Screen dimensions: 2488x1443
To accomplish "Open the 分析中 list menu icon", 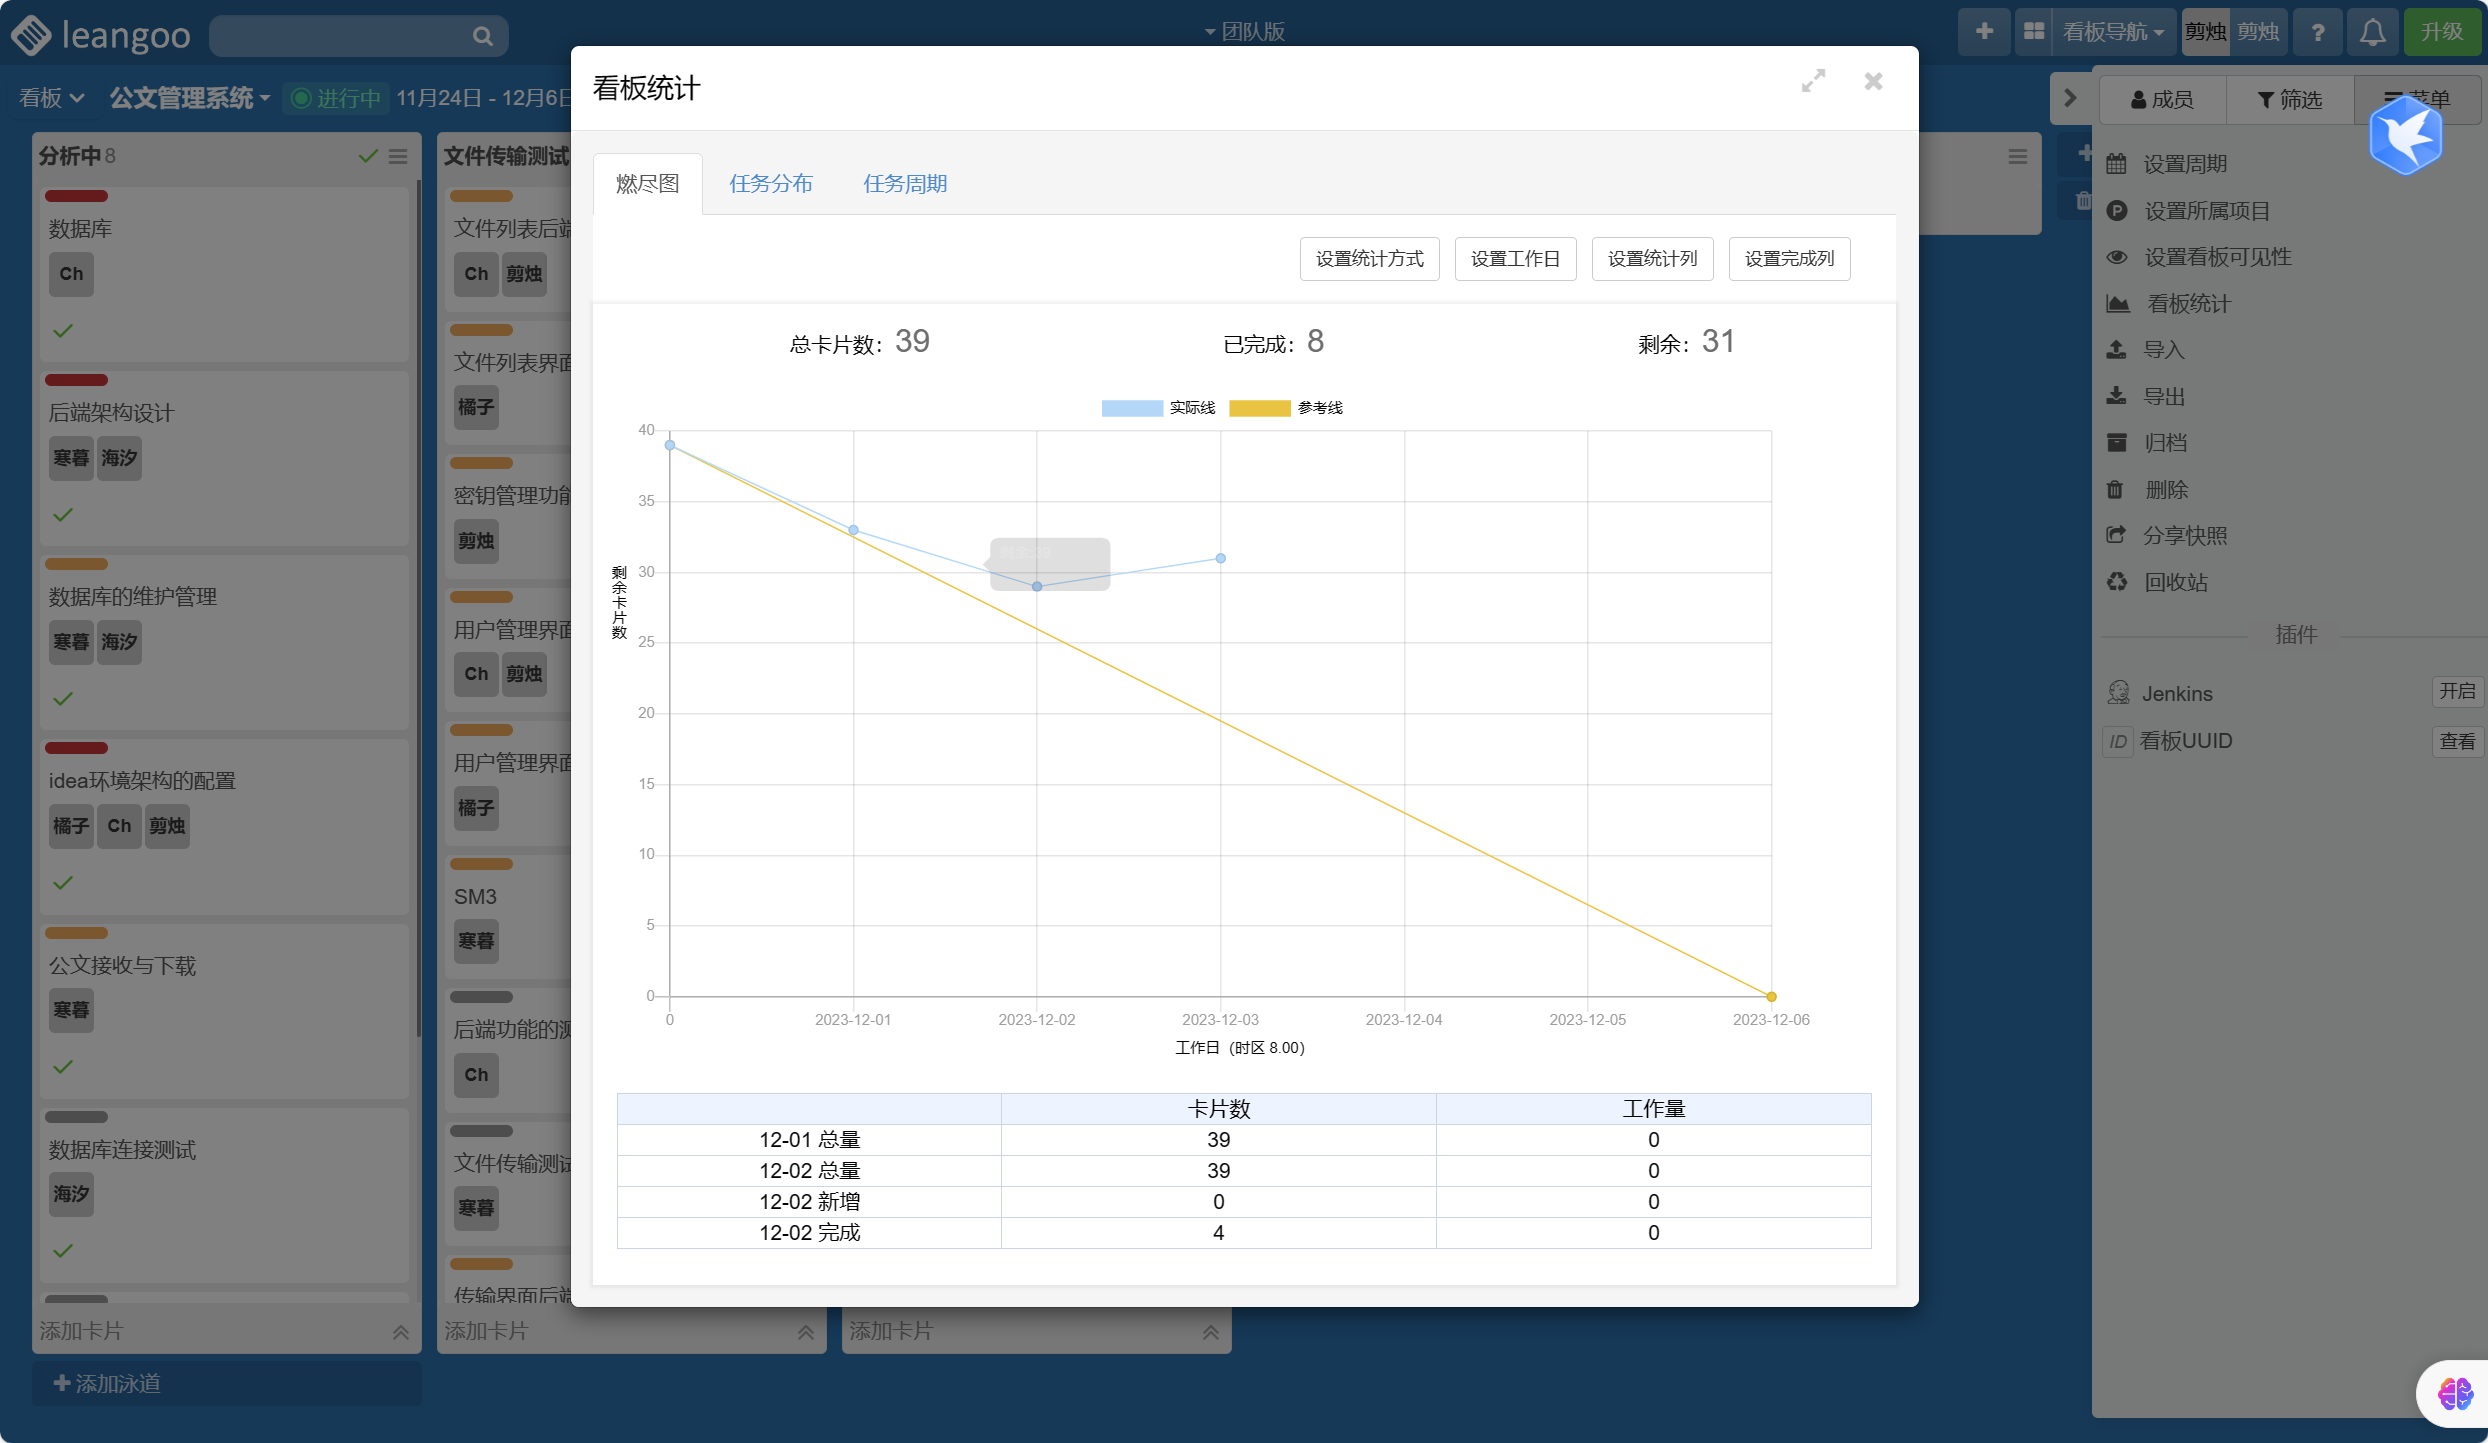I will click(398, 156).
